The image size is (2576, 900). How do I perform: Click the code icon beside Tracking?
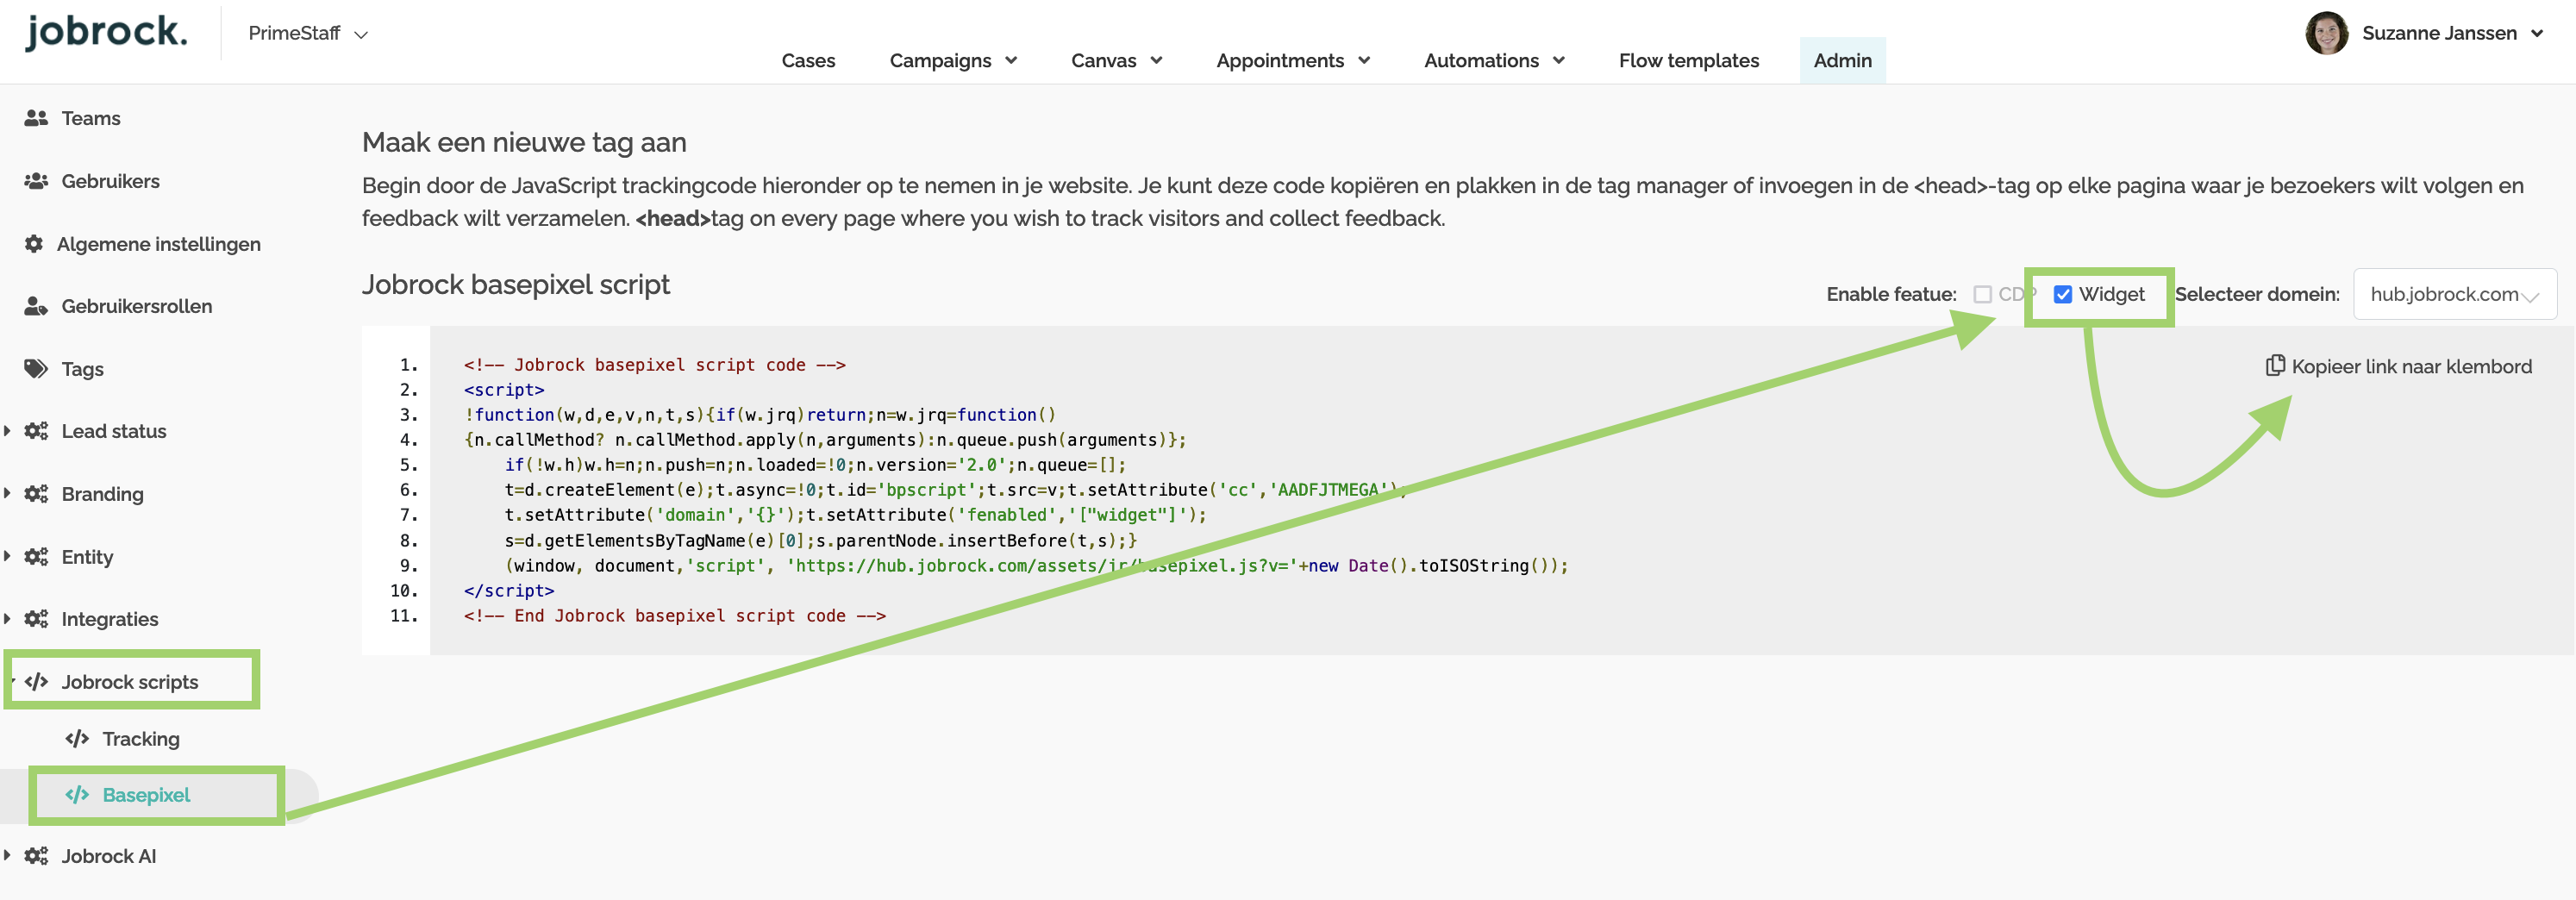77,739
